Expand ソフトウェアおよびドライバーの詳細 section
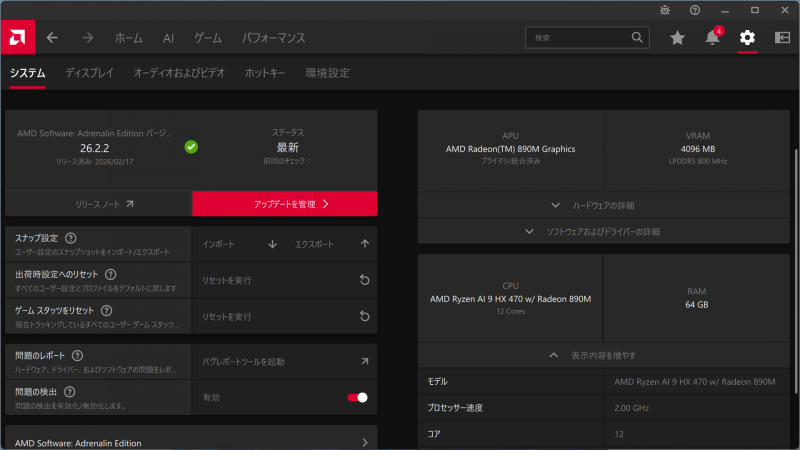The height and width of the screenshot is (450, 800). click(x=604, y=232)
